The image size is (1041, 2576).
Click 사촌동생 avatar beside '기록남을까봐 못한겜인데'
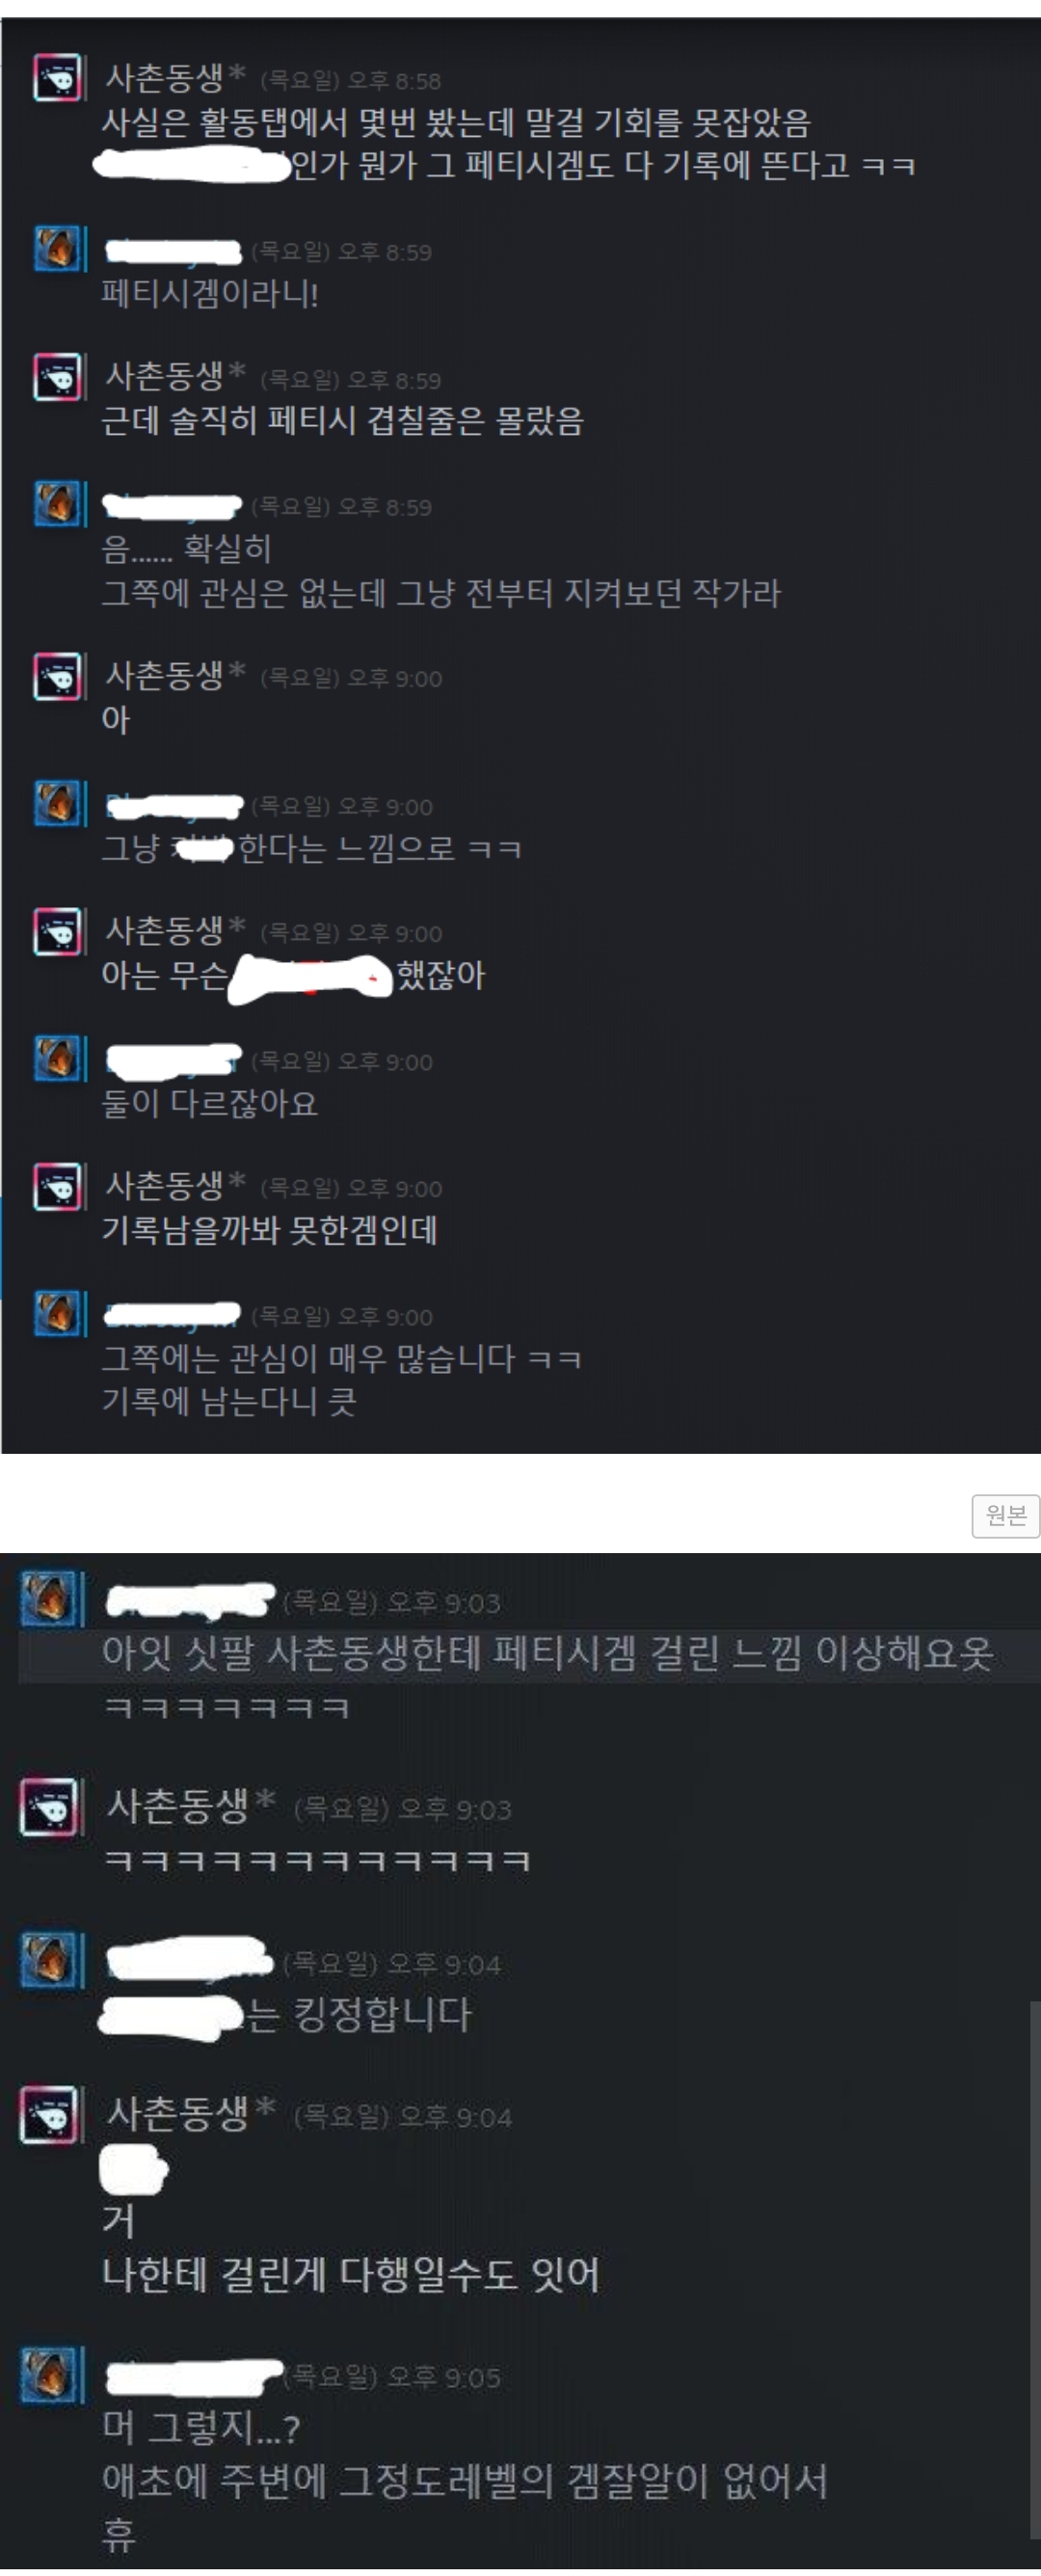pyautogui.click(x=58, y=1185)
